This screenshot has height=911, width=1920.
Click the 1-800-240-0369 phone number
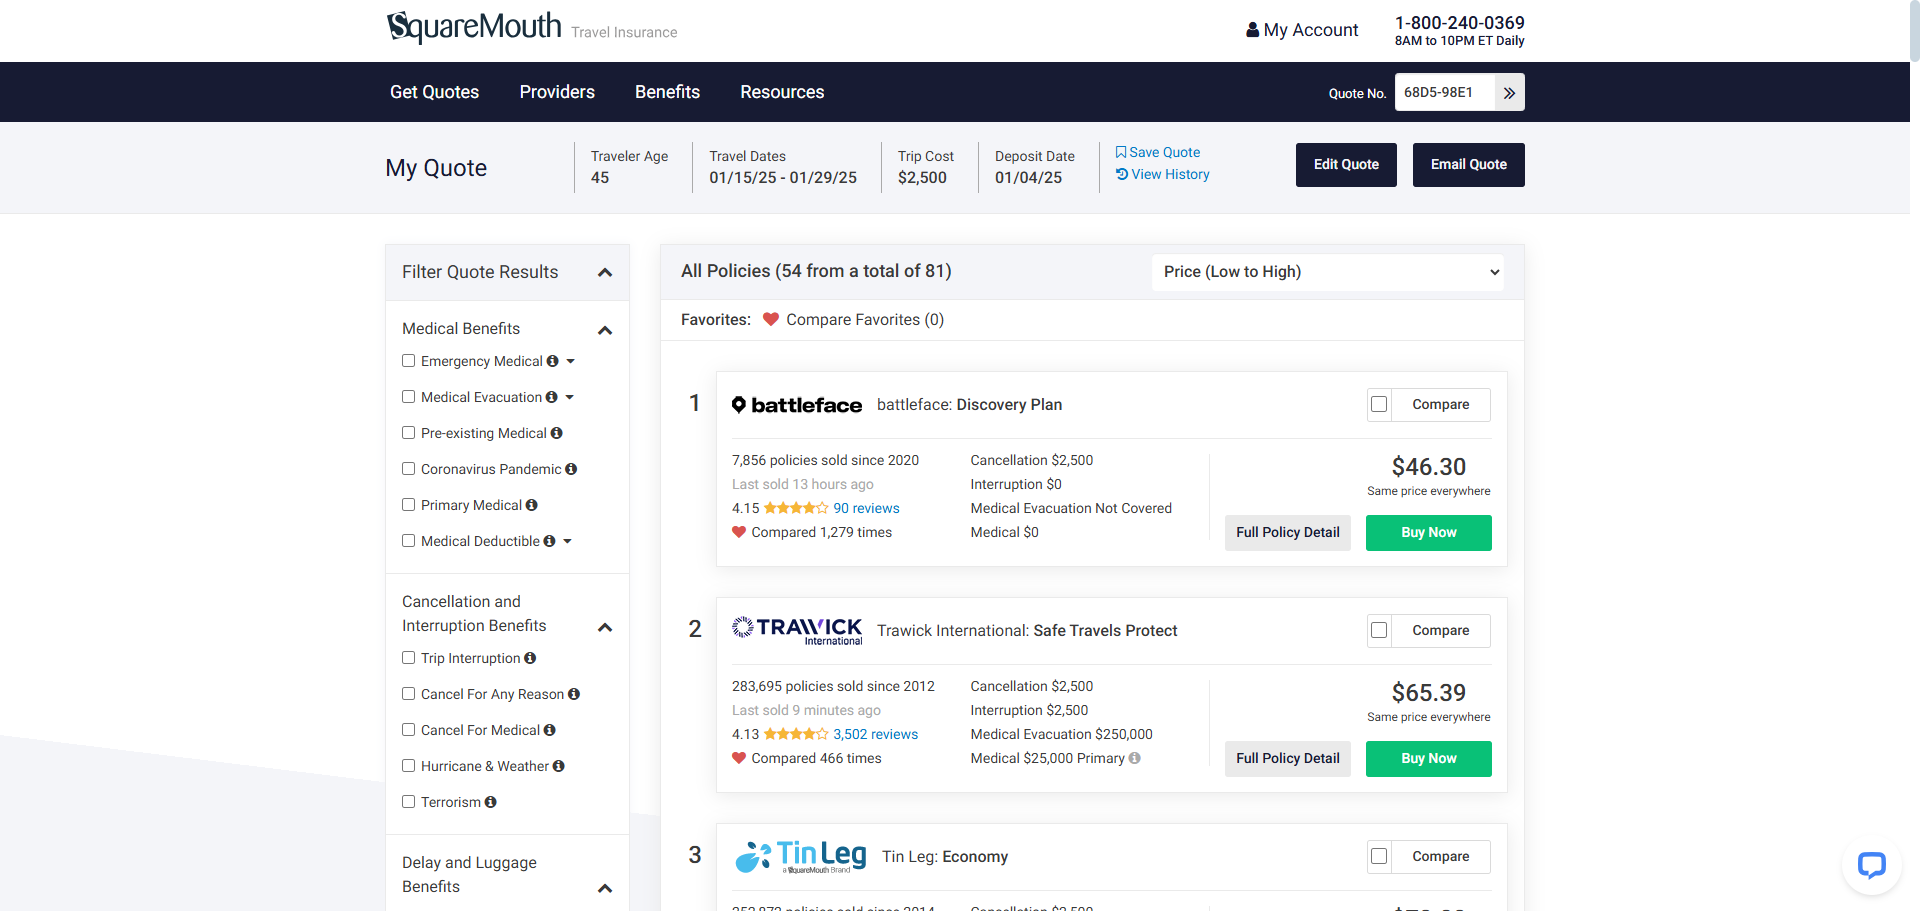[x=1459, y=22]
